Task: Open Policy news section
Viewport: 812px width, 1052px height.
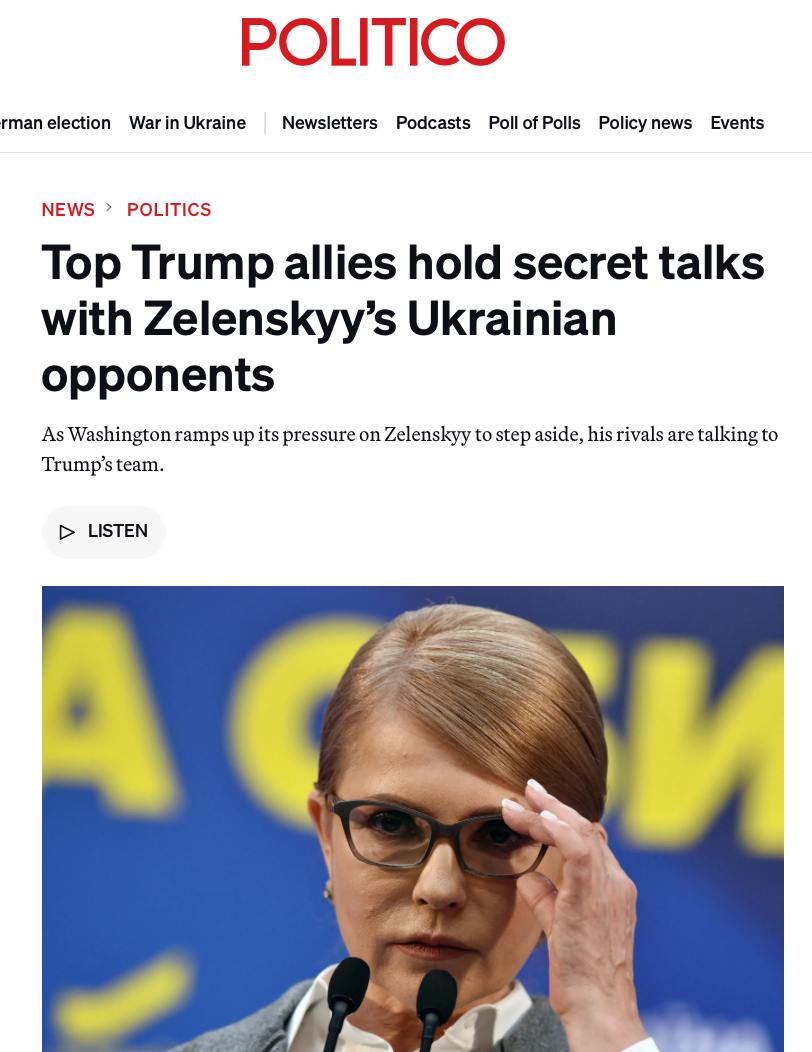Action: coord(645,123)
